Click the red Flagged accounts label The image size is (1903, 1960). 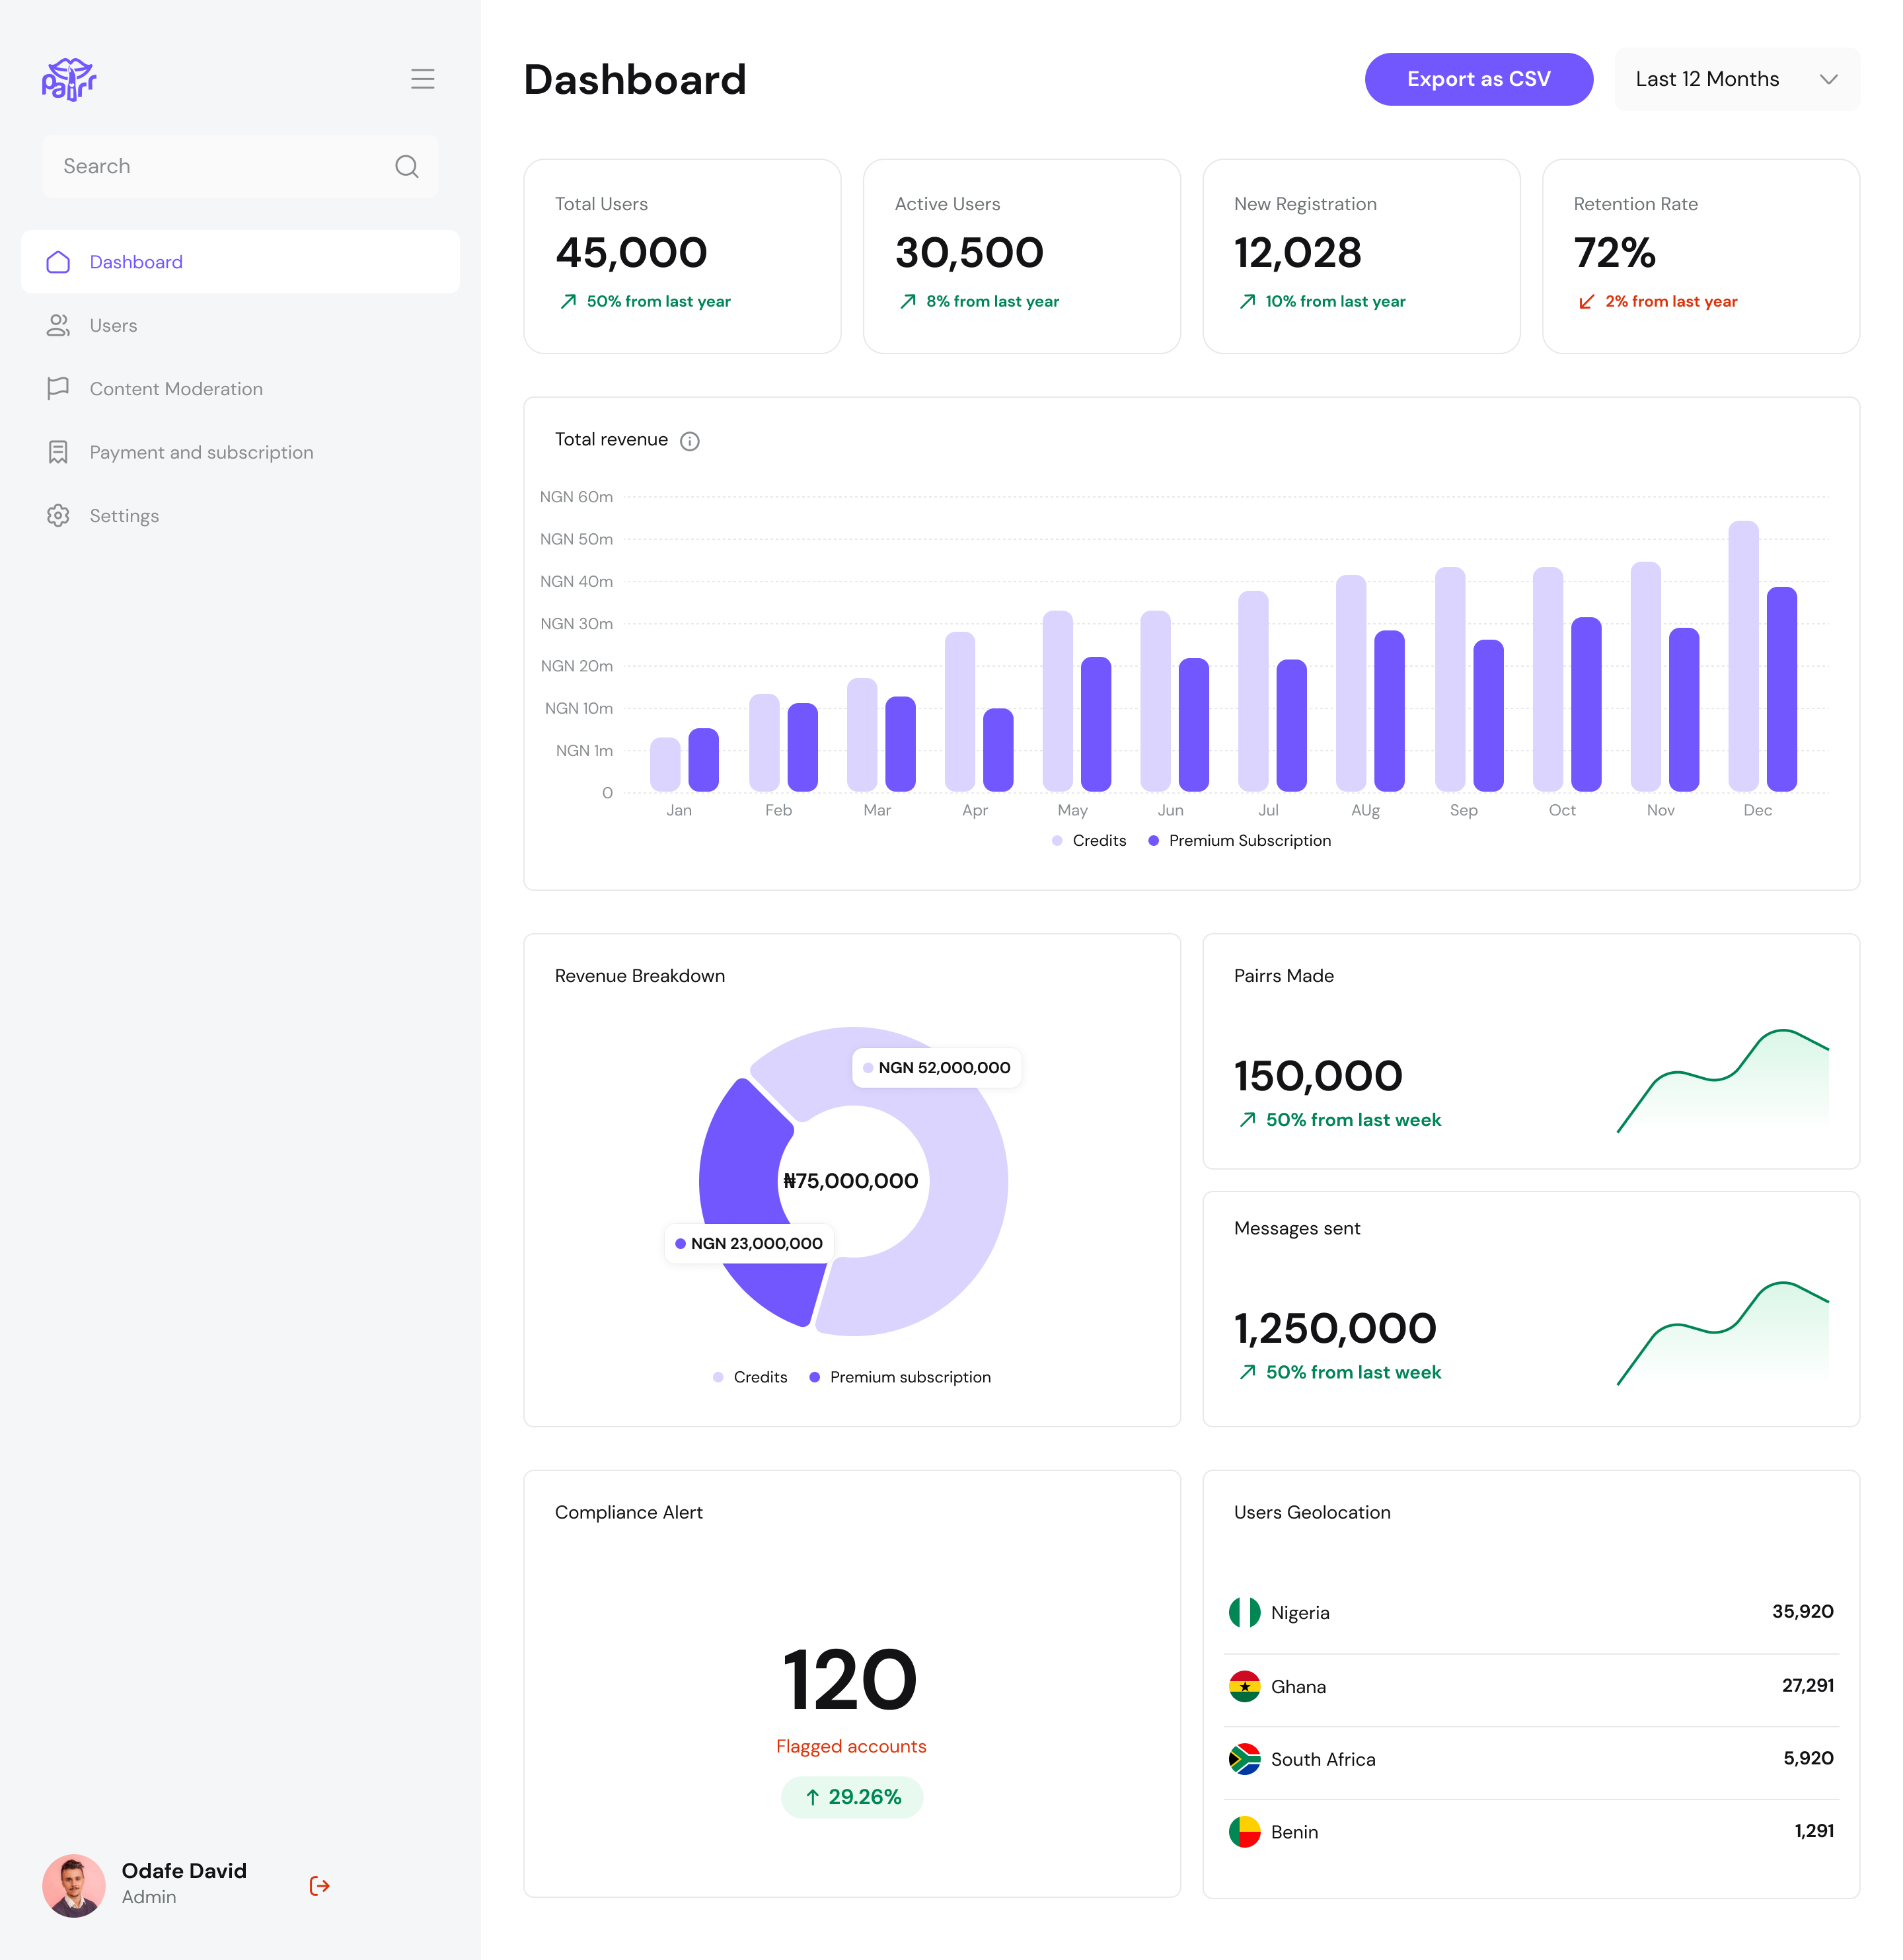tap(851, 1746)
